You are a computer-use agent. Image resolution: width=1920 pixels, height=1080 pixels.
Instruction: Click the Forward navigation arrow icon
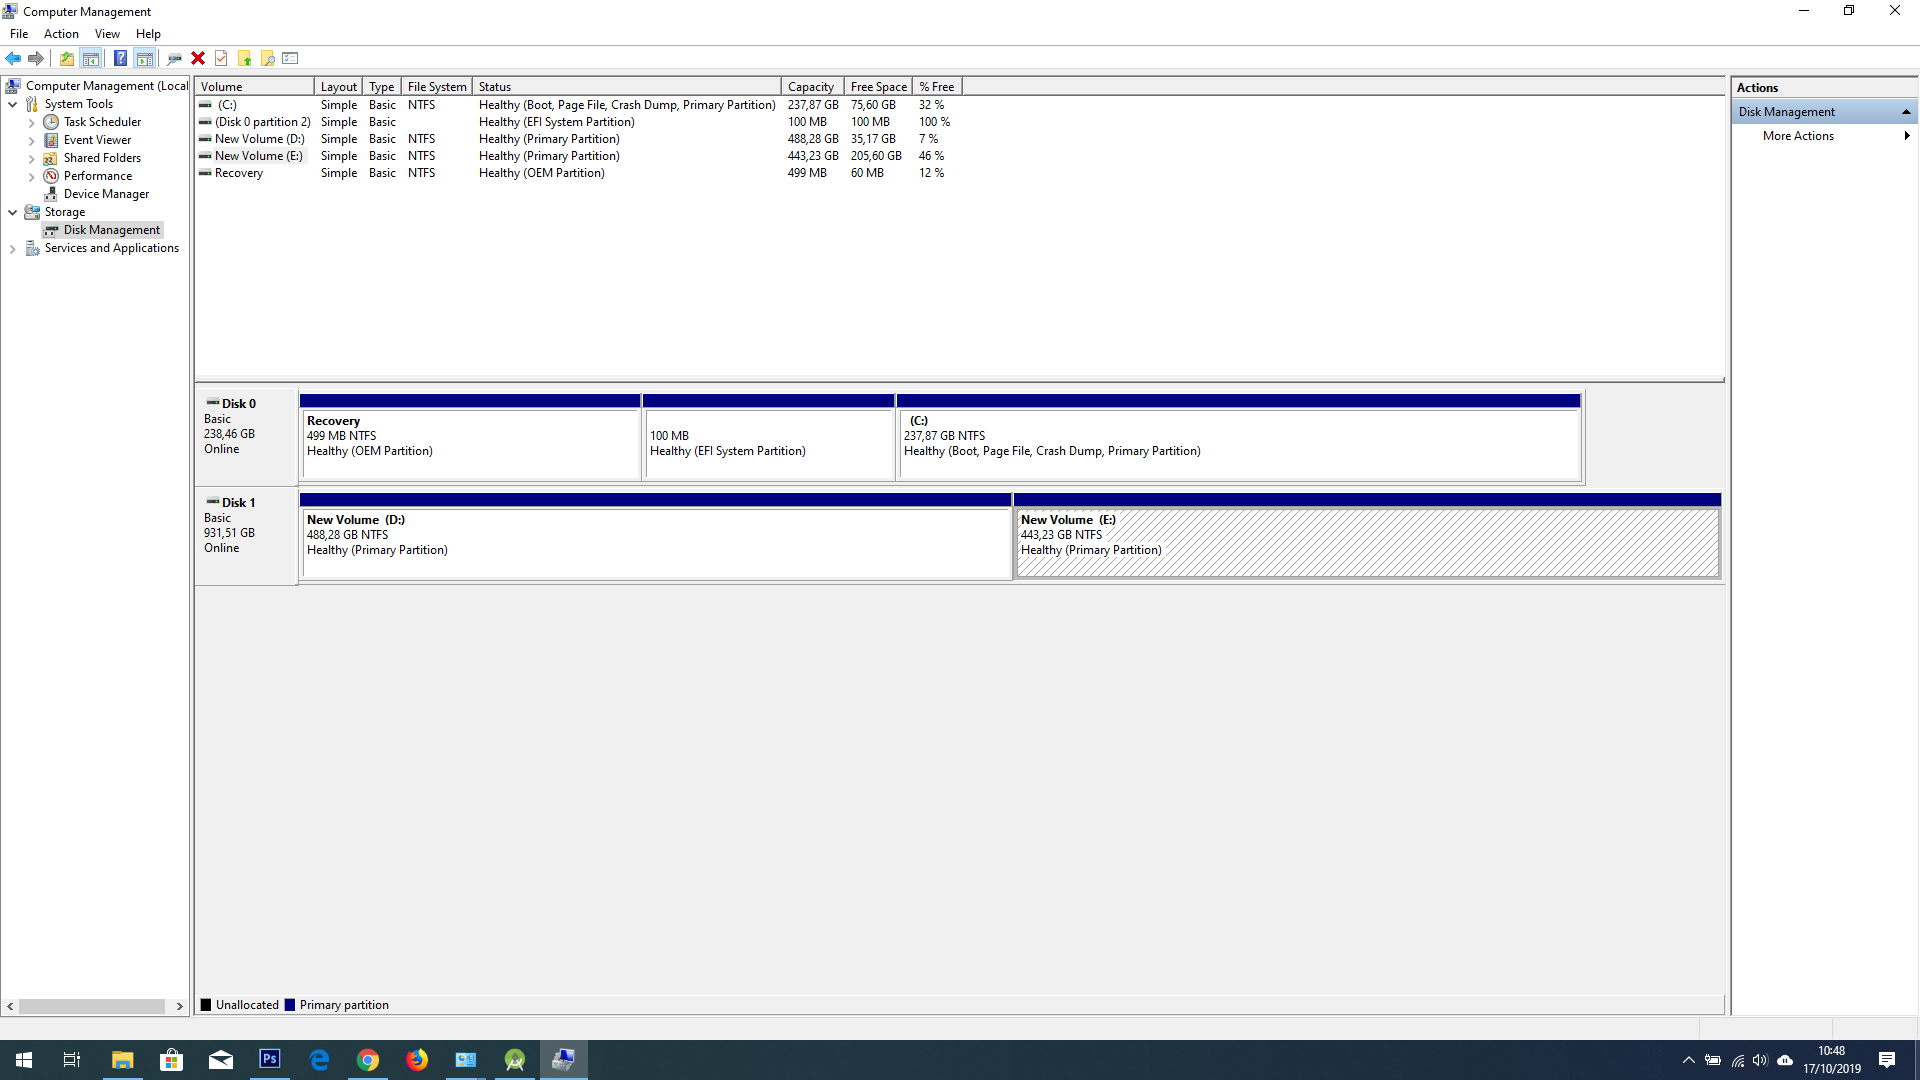click(x=36, y=58)
